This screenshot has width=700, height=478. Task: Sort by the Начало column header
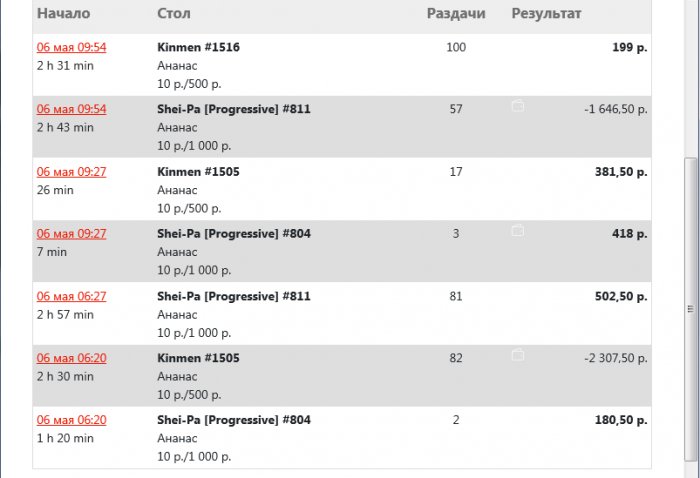click(x=63, y=14)
